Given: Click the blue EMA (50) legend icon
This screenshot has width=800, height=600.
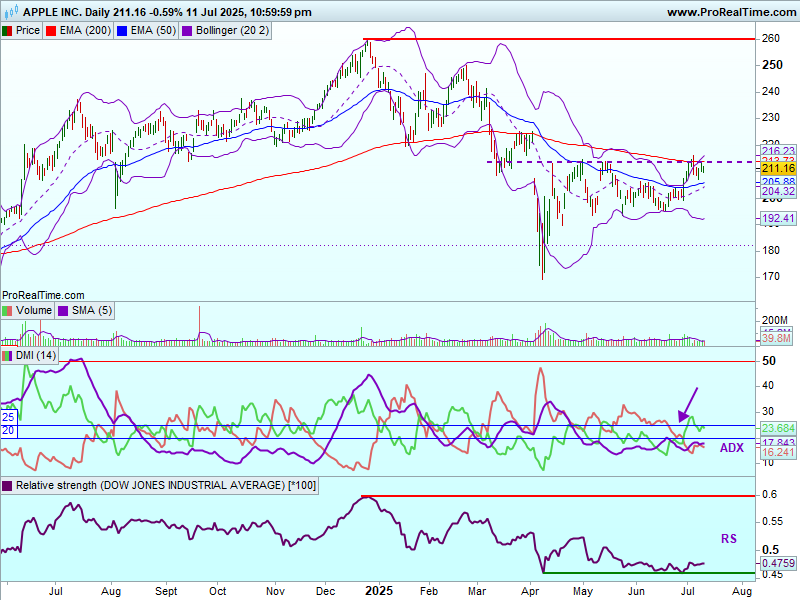Looking at the screenshot, I should pos(122,31).
